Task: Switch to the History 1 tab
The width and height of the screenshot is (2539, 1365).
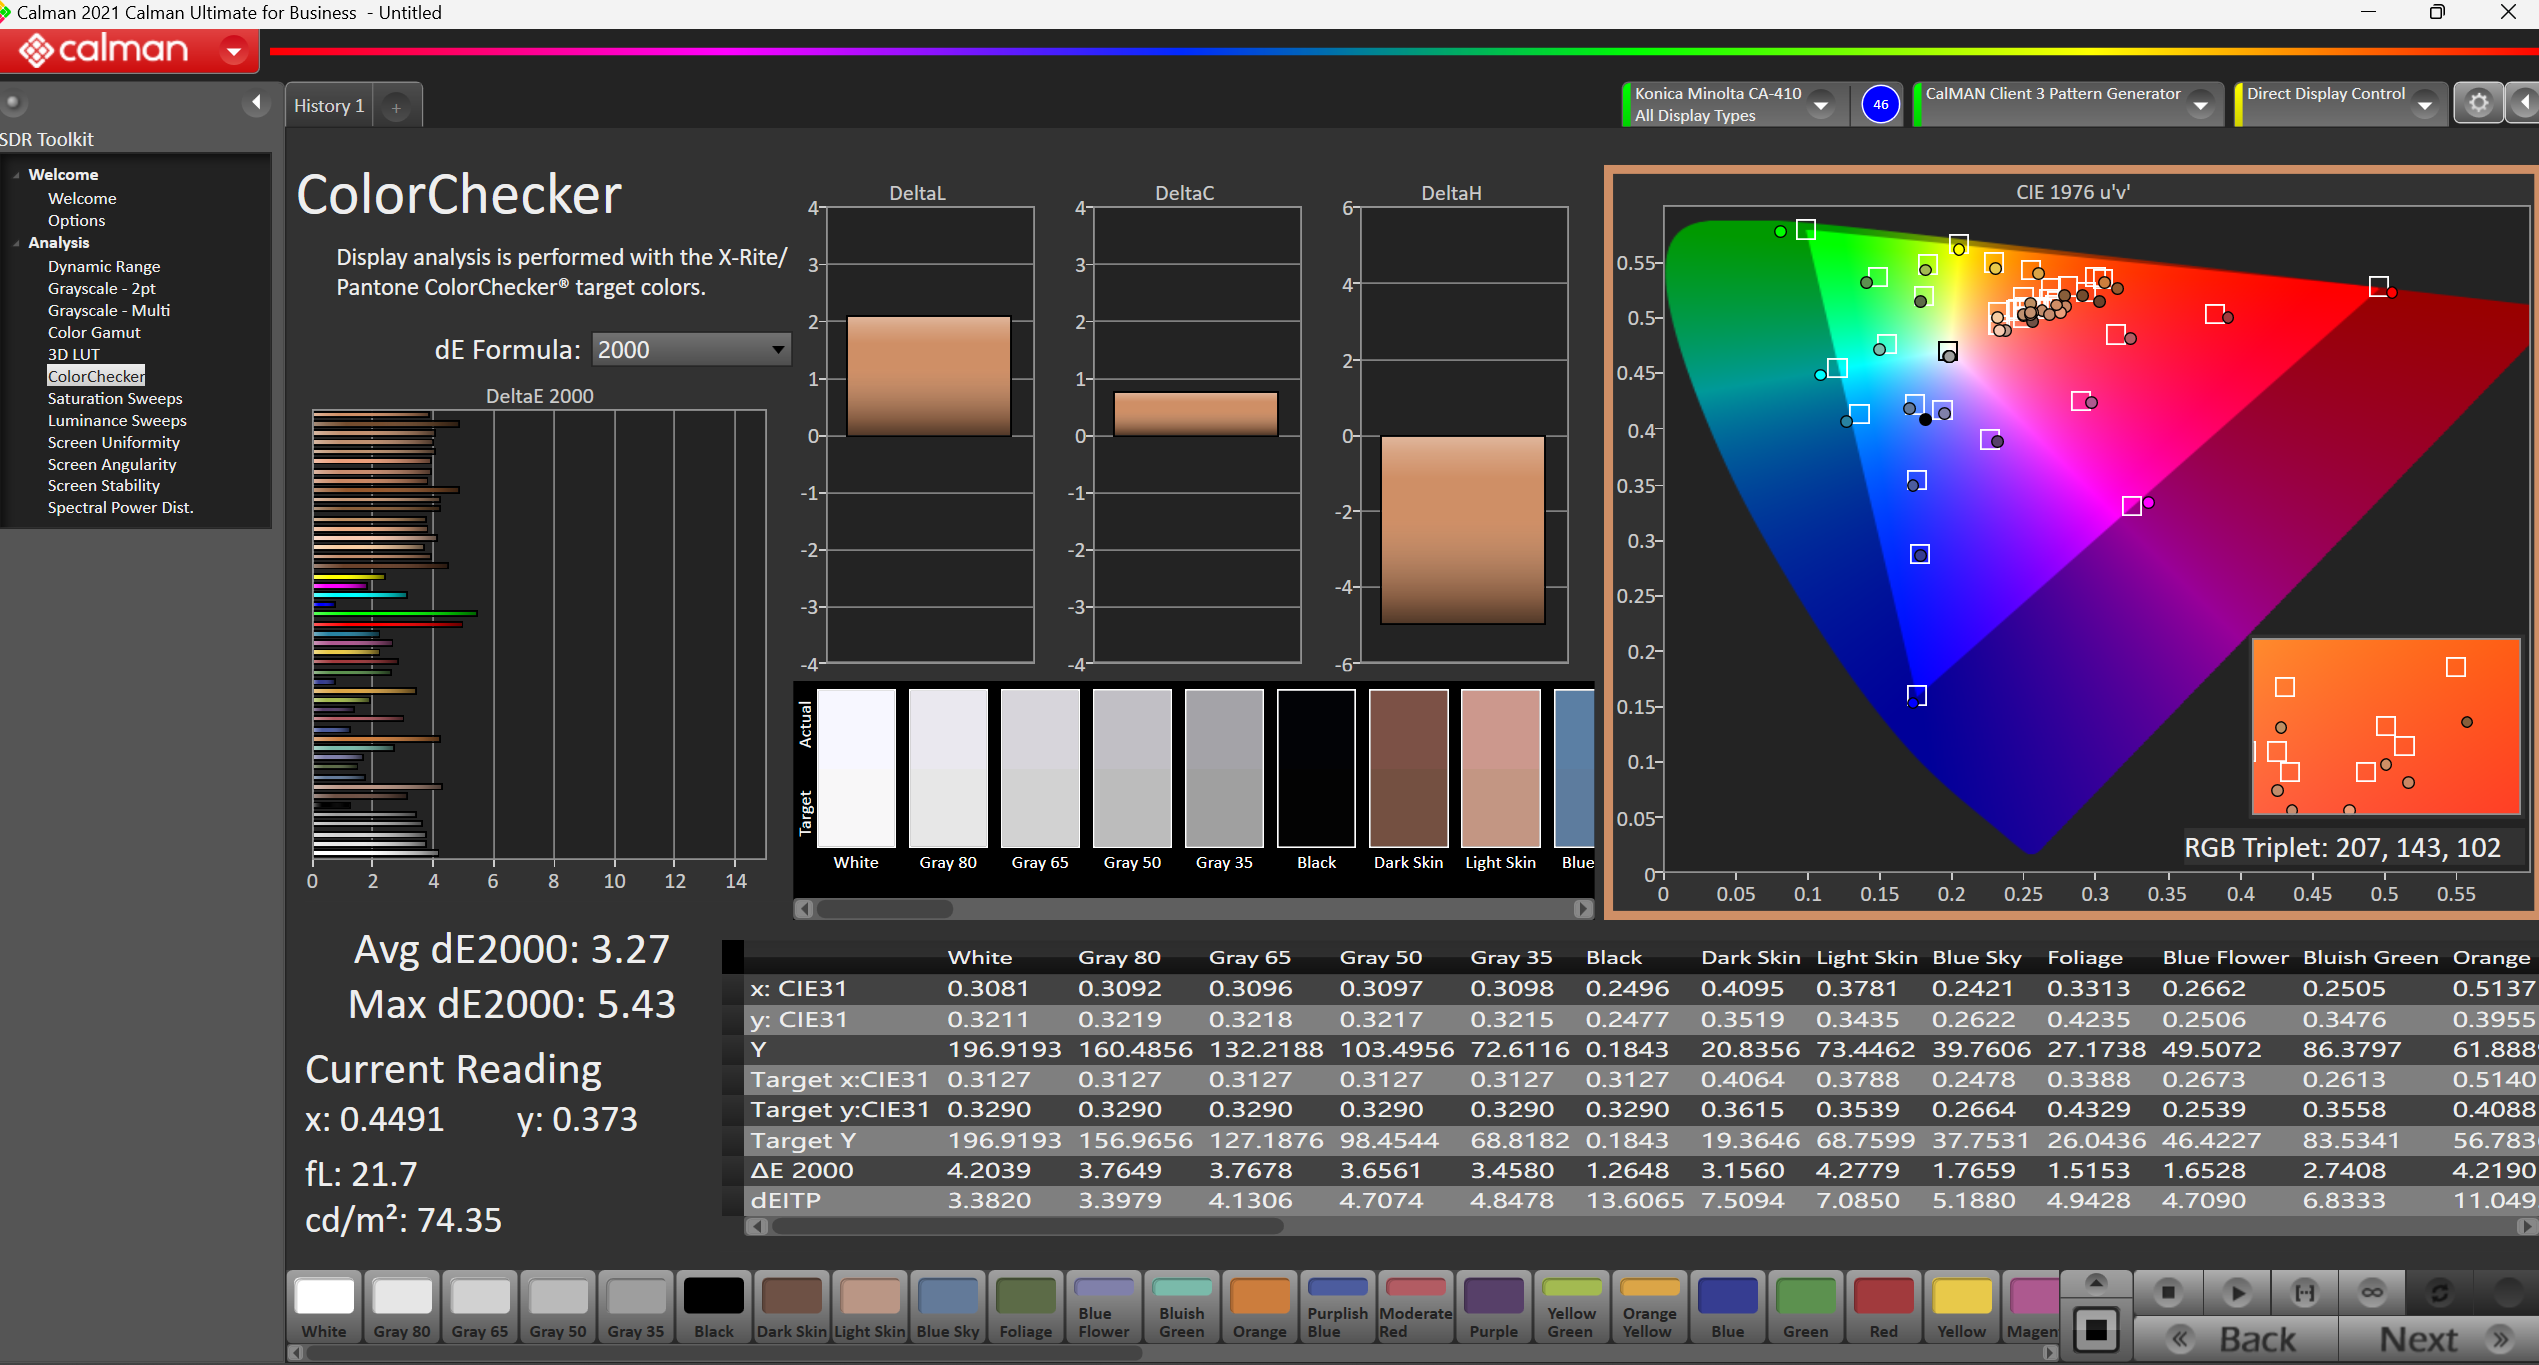Action: pos(329,106)
